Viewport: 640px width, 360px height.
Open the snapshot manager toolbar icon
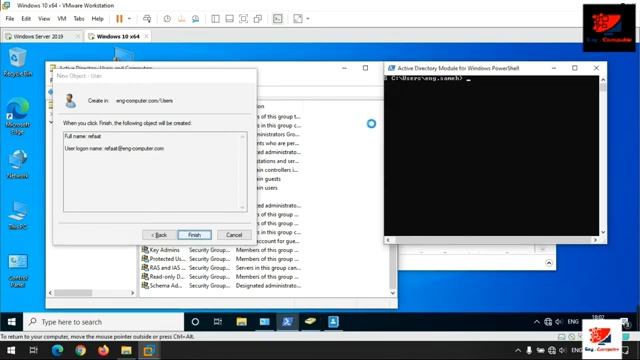[x=196, y=19]
